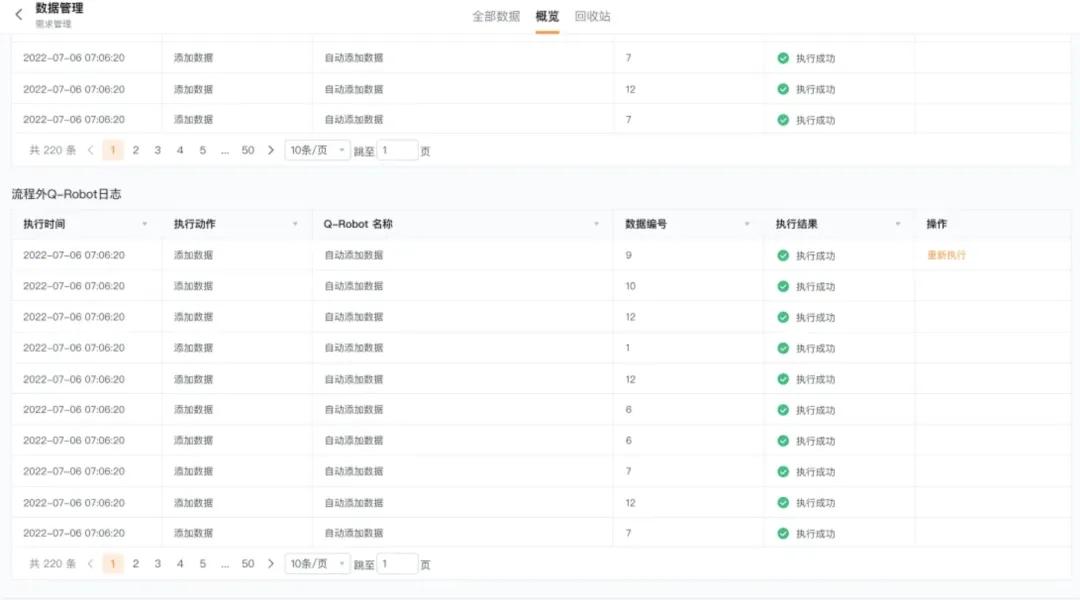Select data number "12" in upper table
This screenshot has height=600, width=1080.
(630, 89)
